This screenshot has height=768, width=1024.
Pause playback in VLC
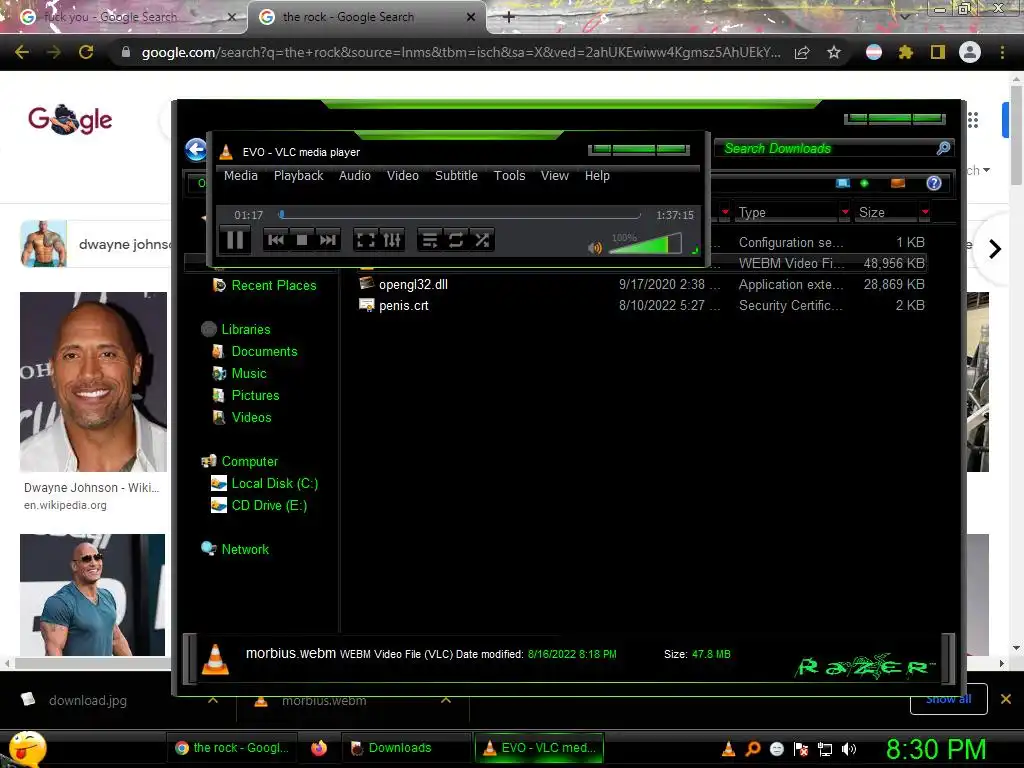pyautogui.click(x=235, y=240)
